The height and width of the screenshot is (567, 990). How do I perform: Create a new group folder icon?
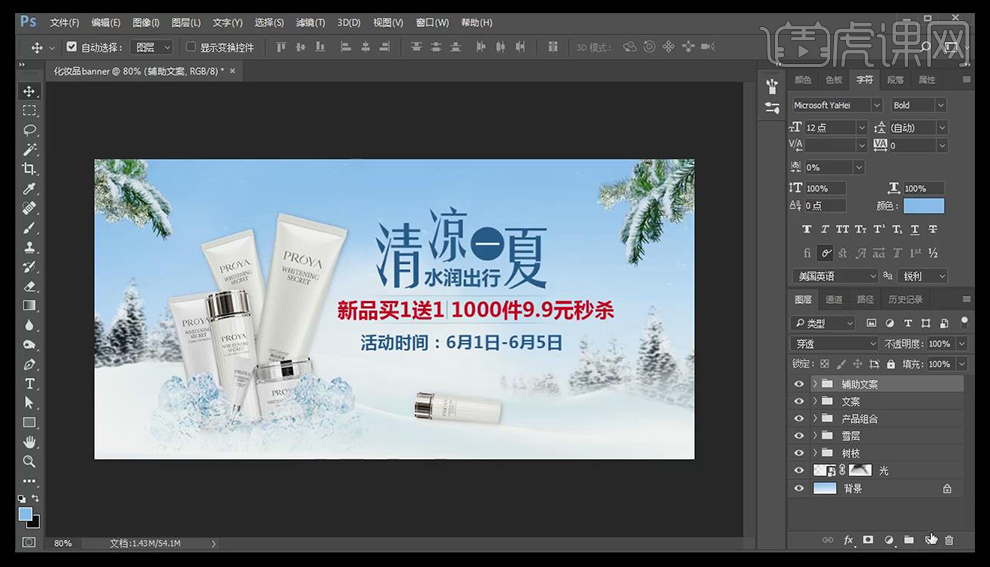pos(909,540)
